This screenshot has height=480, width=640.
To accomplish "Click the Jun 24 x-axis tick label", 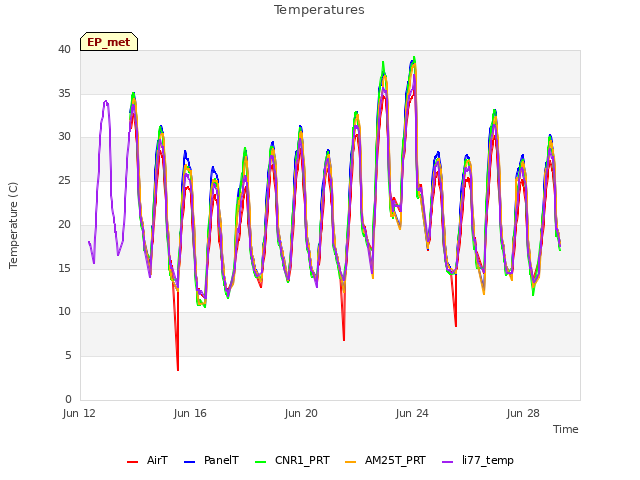I will [412, 413].
